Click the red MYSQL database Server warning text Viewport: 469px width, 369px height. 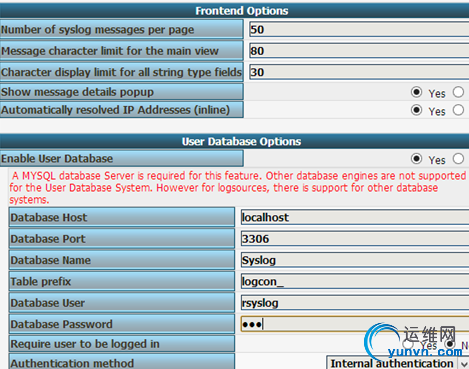(x=237, y=187)
